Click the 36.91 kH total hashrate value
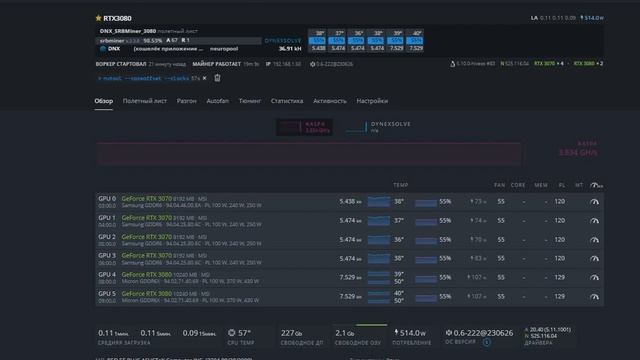Image resolution: width=640 pixels, height=360 pixels. pos(290,49)
